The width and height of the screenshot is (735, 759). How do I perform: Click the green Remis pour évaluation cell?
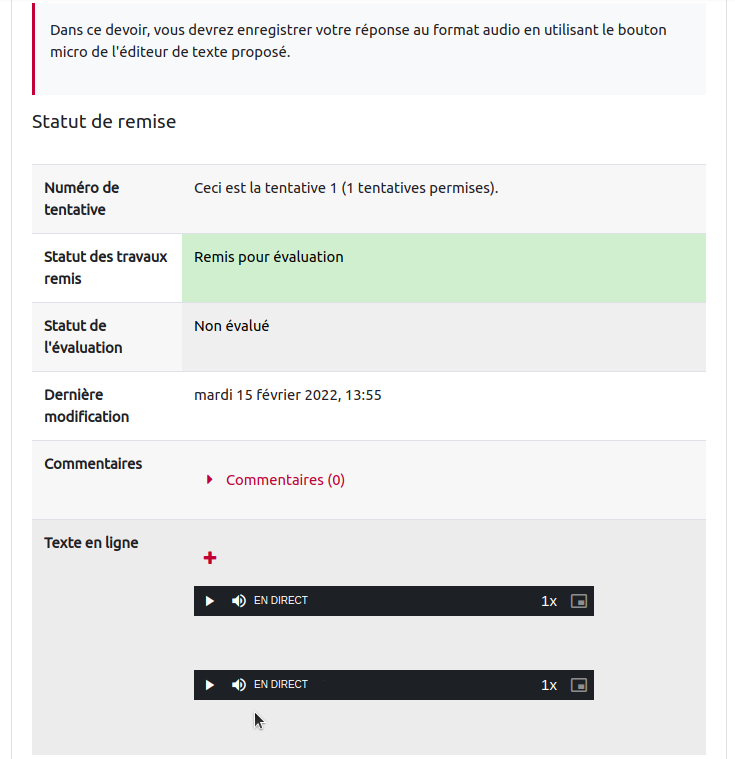click(443, 268)
